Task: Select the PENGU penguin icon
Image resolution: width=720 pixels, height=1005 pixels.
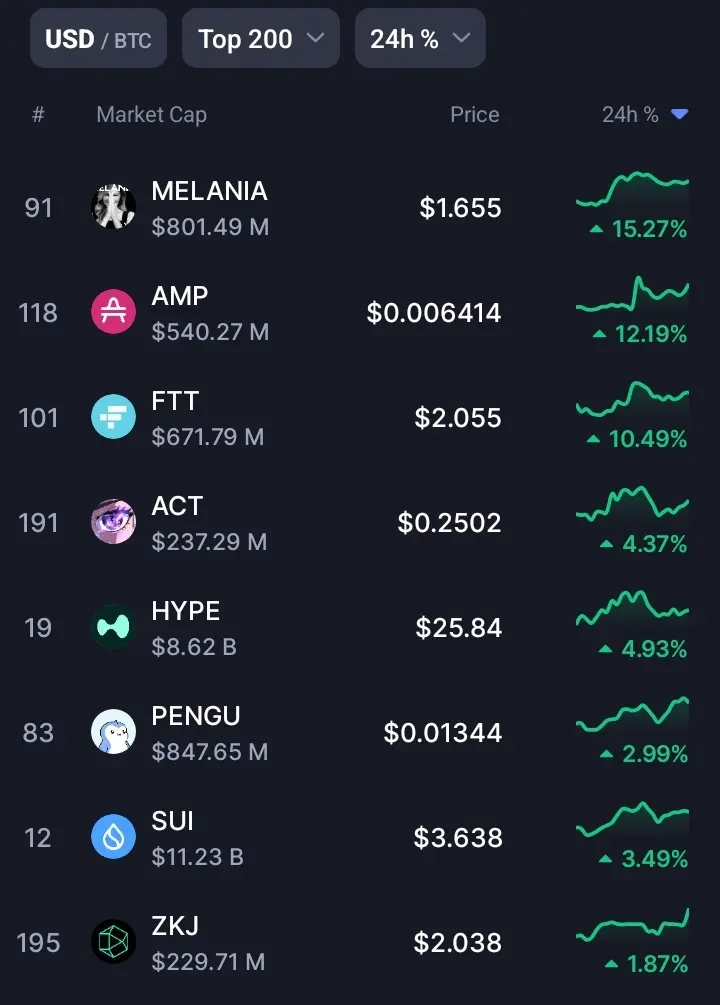Action: pos(113,731)
